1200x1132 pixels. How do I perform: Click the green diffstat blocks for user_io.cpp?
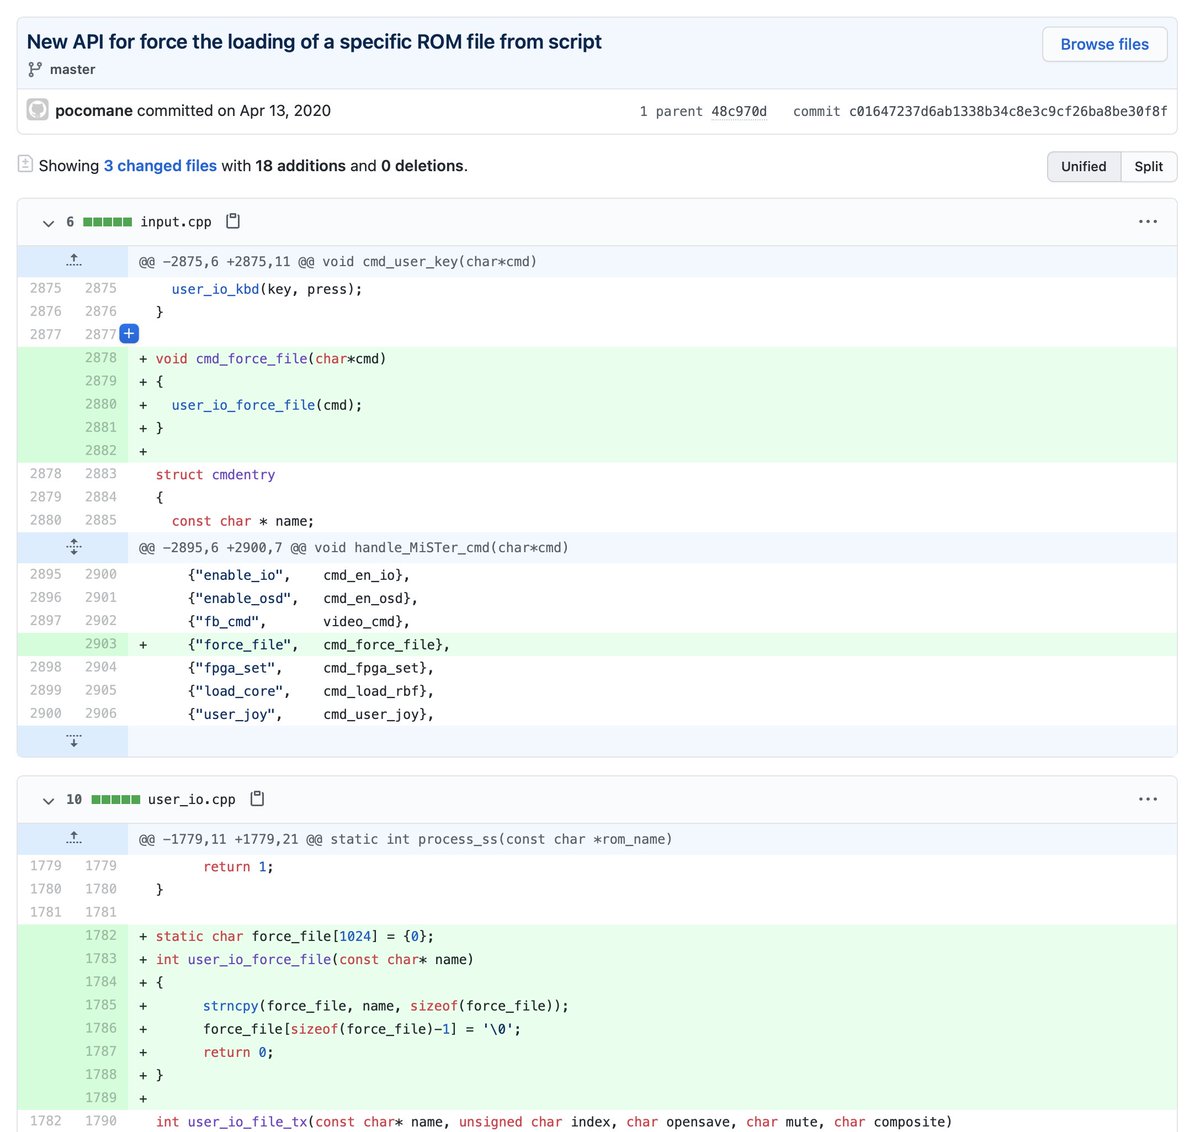point(115,800)
